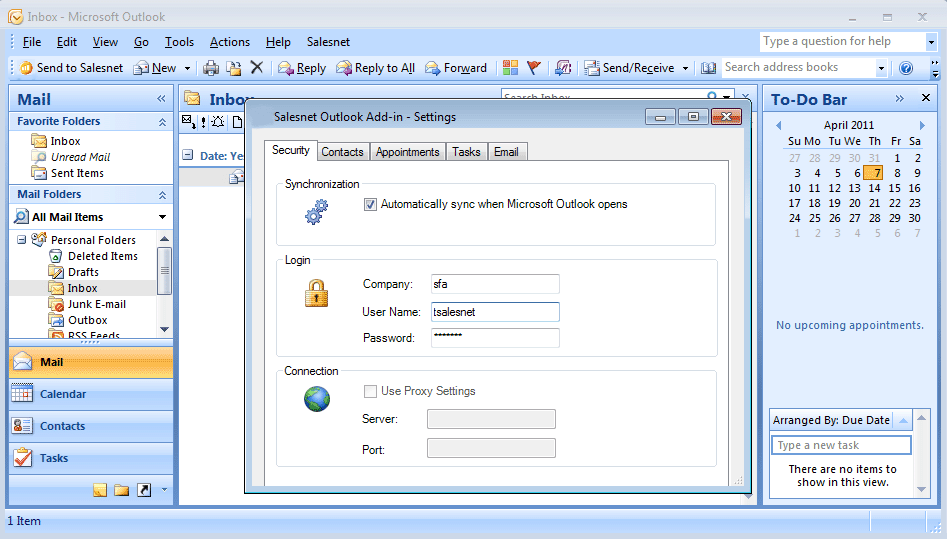This screenshot has width=947, height=539.
Task: Minimize the To-Do Bar with chevrons
Action: click(899, 98)
